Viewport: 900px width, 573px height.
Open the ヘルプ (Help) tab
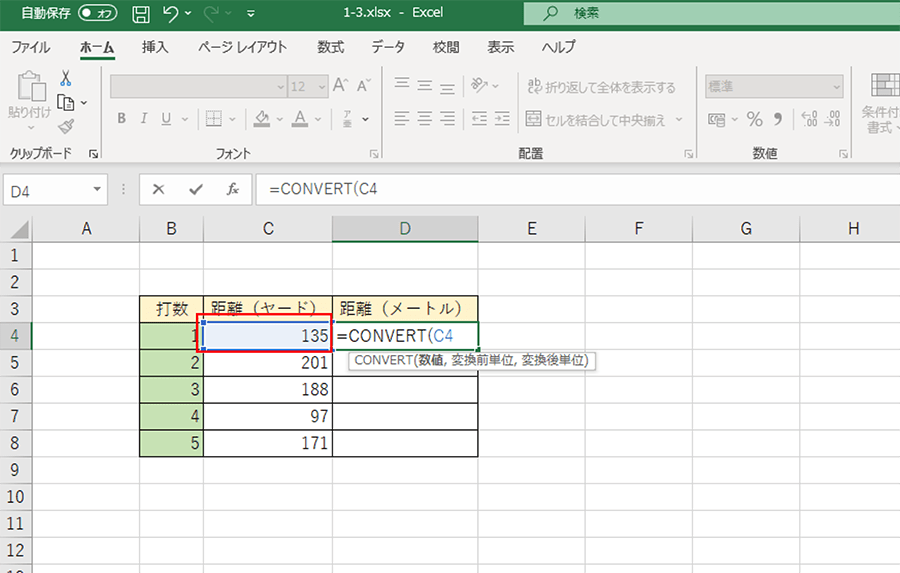pyautogui.click(x=558, y=47)
